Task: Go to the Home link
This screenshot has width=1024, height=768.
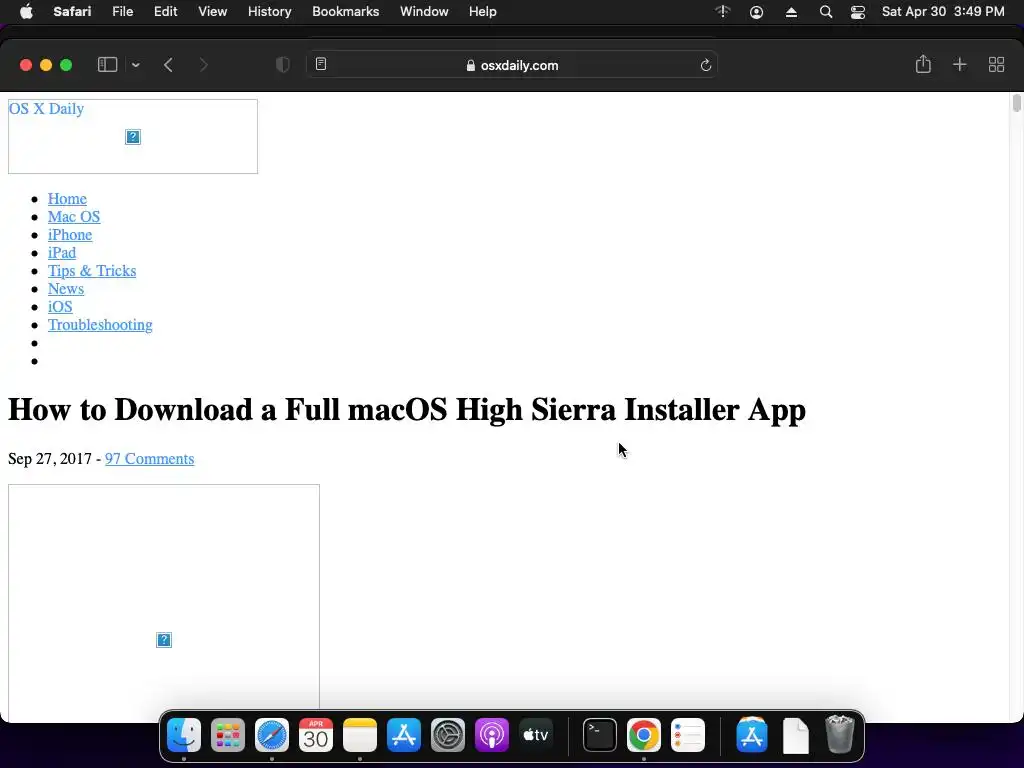Action: (x=67, y=199)
